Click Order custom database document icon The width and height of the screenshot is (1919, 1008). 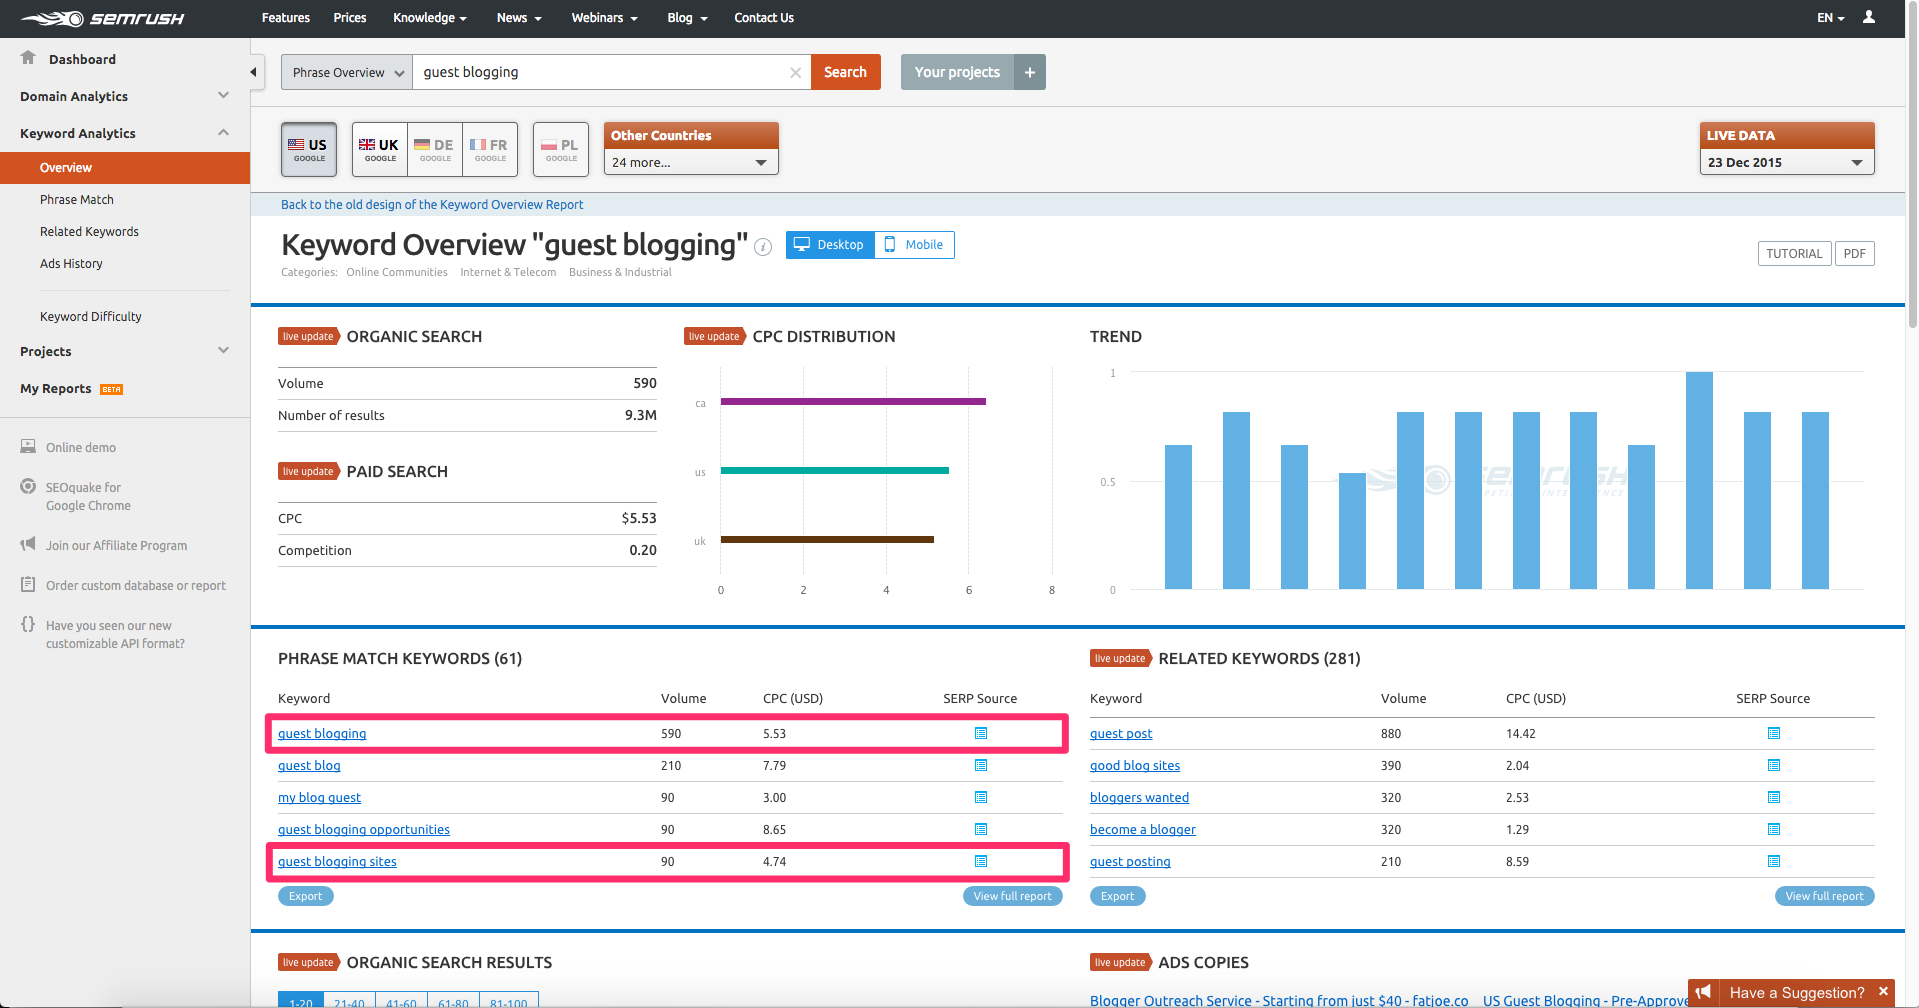click(x=28, y=584)
